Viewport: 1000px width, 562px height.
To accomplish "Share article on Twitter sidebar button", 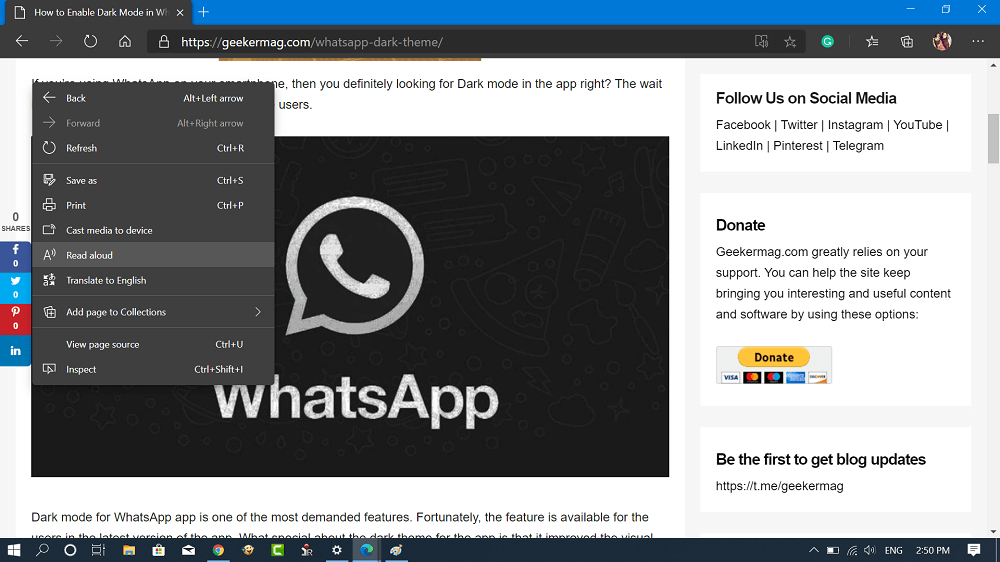I will coord(15,288).
